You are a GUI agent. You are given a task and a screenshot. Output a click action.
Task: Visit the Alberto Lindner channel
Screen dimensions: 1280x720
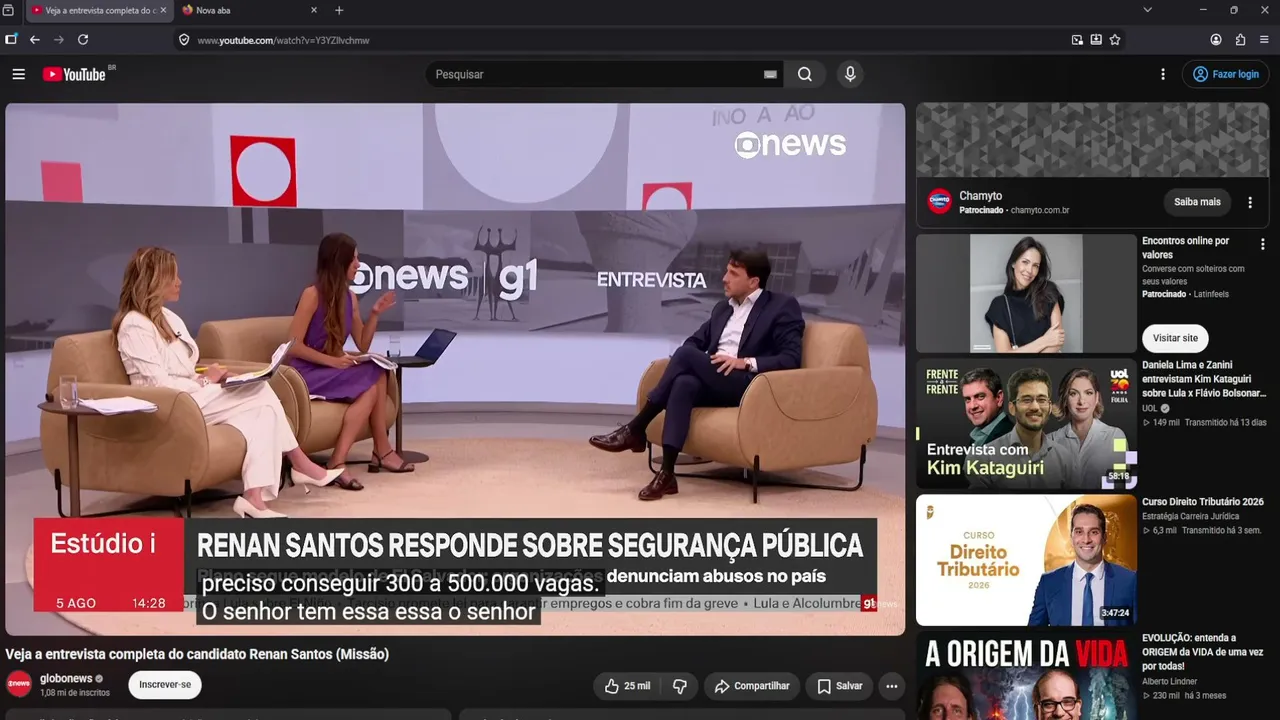(1170, 681)
